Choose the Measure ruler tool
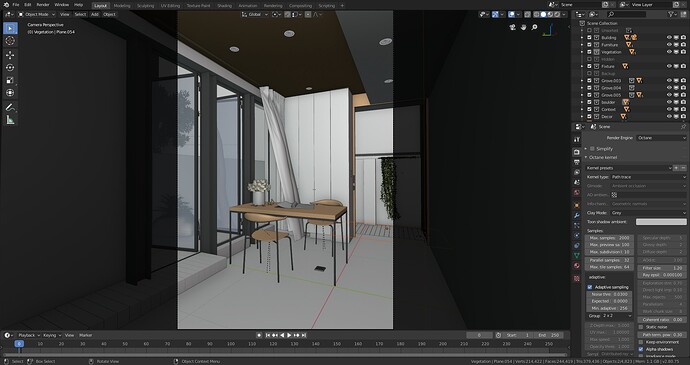Screen dimensions: 690x365 (x=11, y=120)
